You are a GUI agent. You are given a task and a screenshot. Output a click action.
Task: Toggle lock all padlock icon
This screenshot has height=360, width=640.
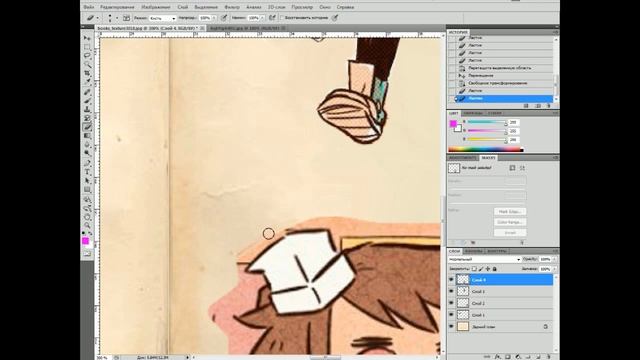click(x=495, y=269)
